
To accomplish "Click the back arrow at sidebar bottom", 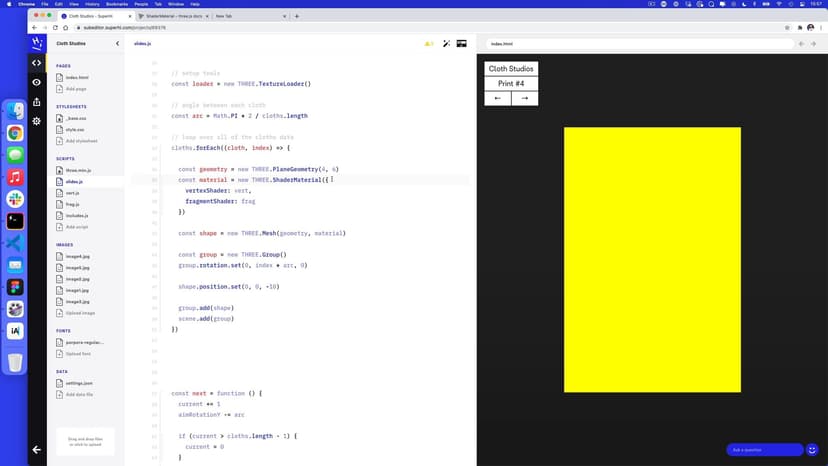I will pos(37,450).
